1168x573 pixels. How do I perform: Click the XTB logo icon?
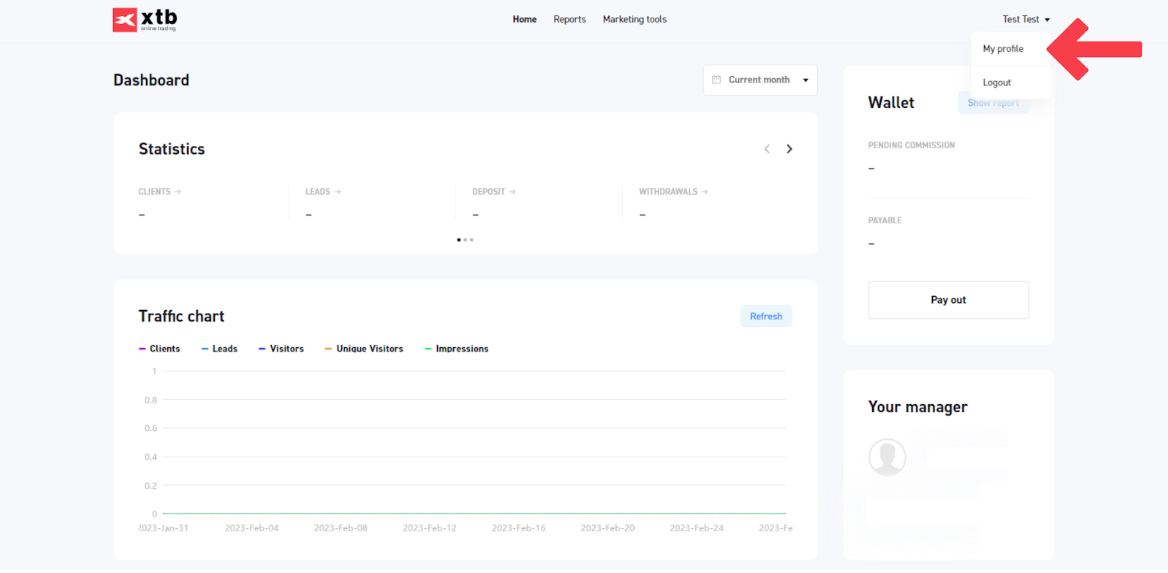(125, 20)
